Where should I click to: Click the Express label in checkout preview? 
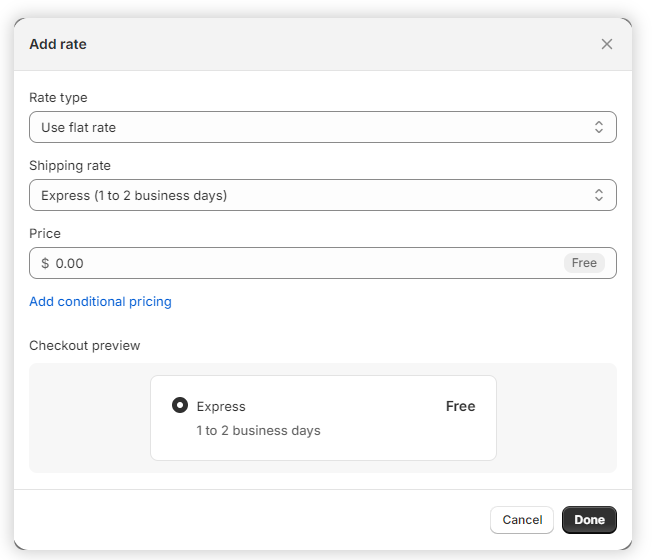pos(221,406)
